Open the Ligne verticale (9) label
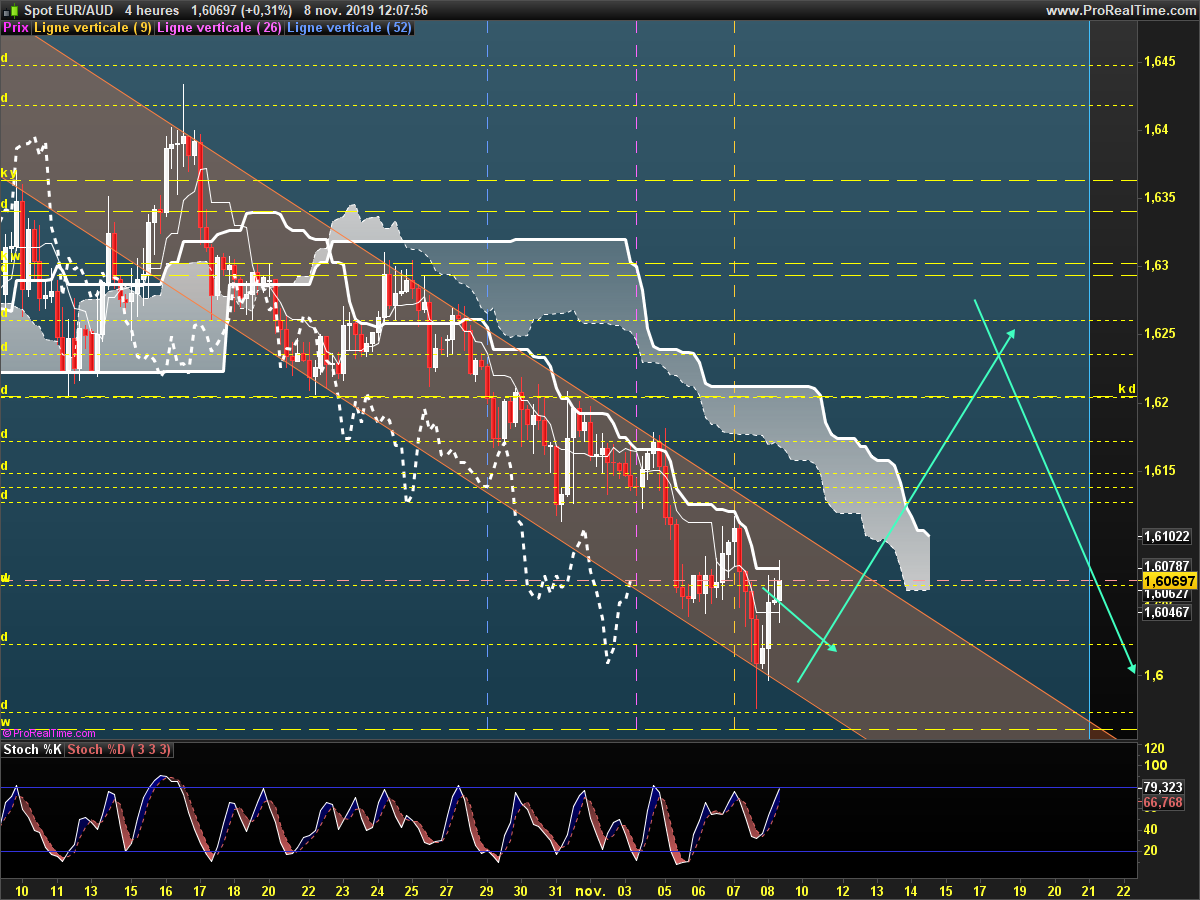The image size is (1200, 900). tap(93, 28)
